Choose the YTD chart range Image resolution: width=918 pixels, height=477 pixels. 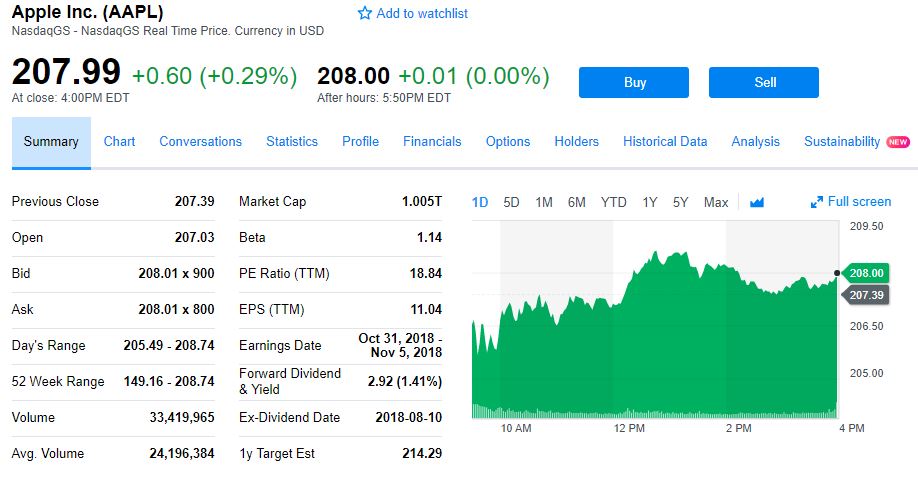(x=613, y=202)
